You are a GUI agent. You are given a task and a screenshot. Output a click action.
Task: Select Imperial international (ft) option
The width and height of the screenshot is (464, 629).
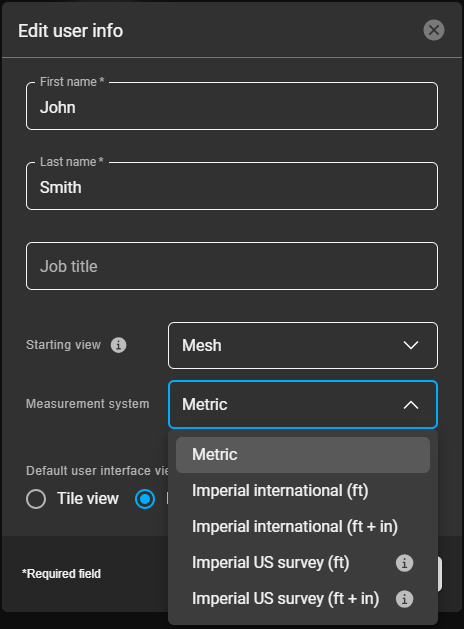303,491
